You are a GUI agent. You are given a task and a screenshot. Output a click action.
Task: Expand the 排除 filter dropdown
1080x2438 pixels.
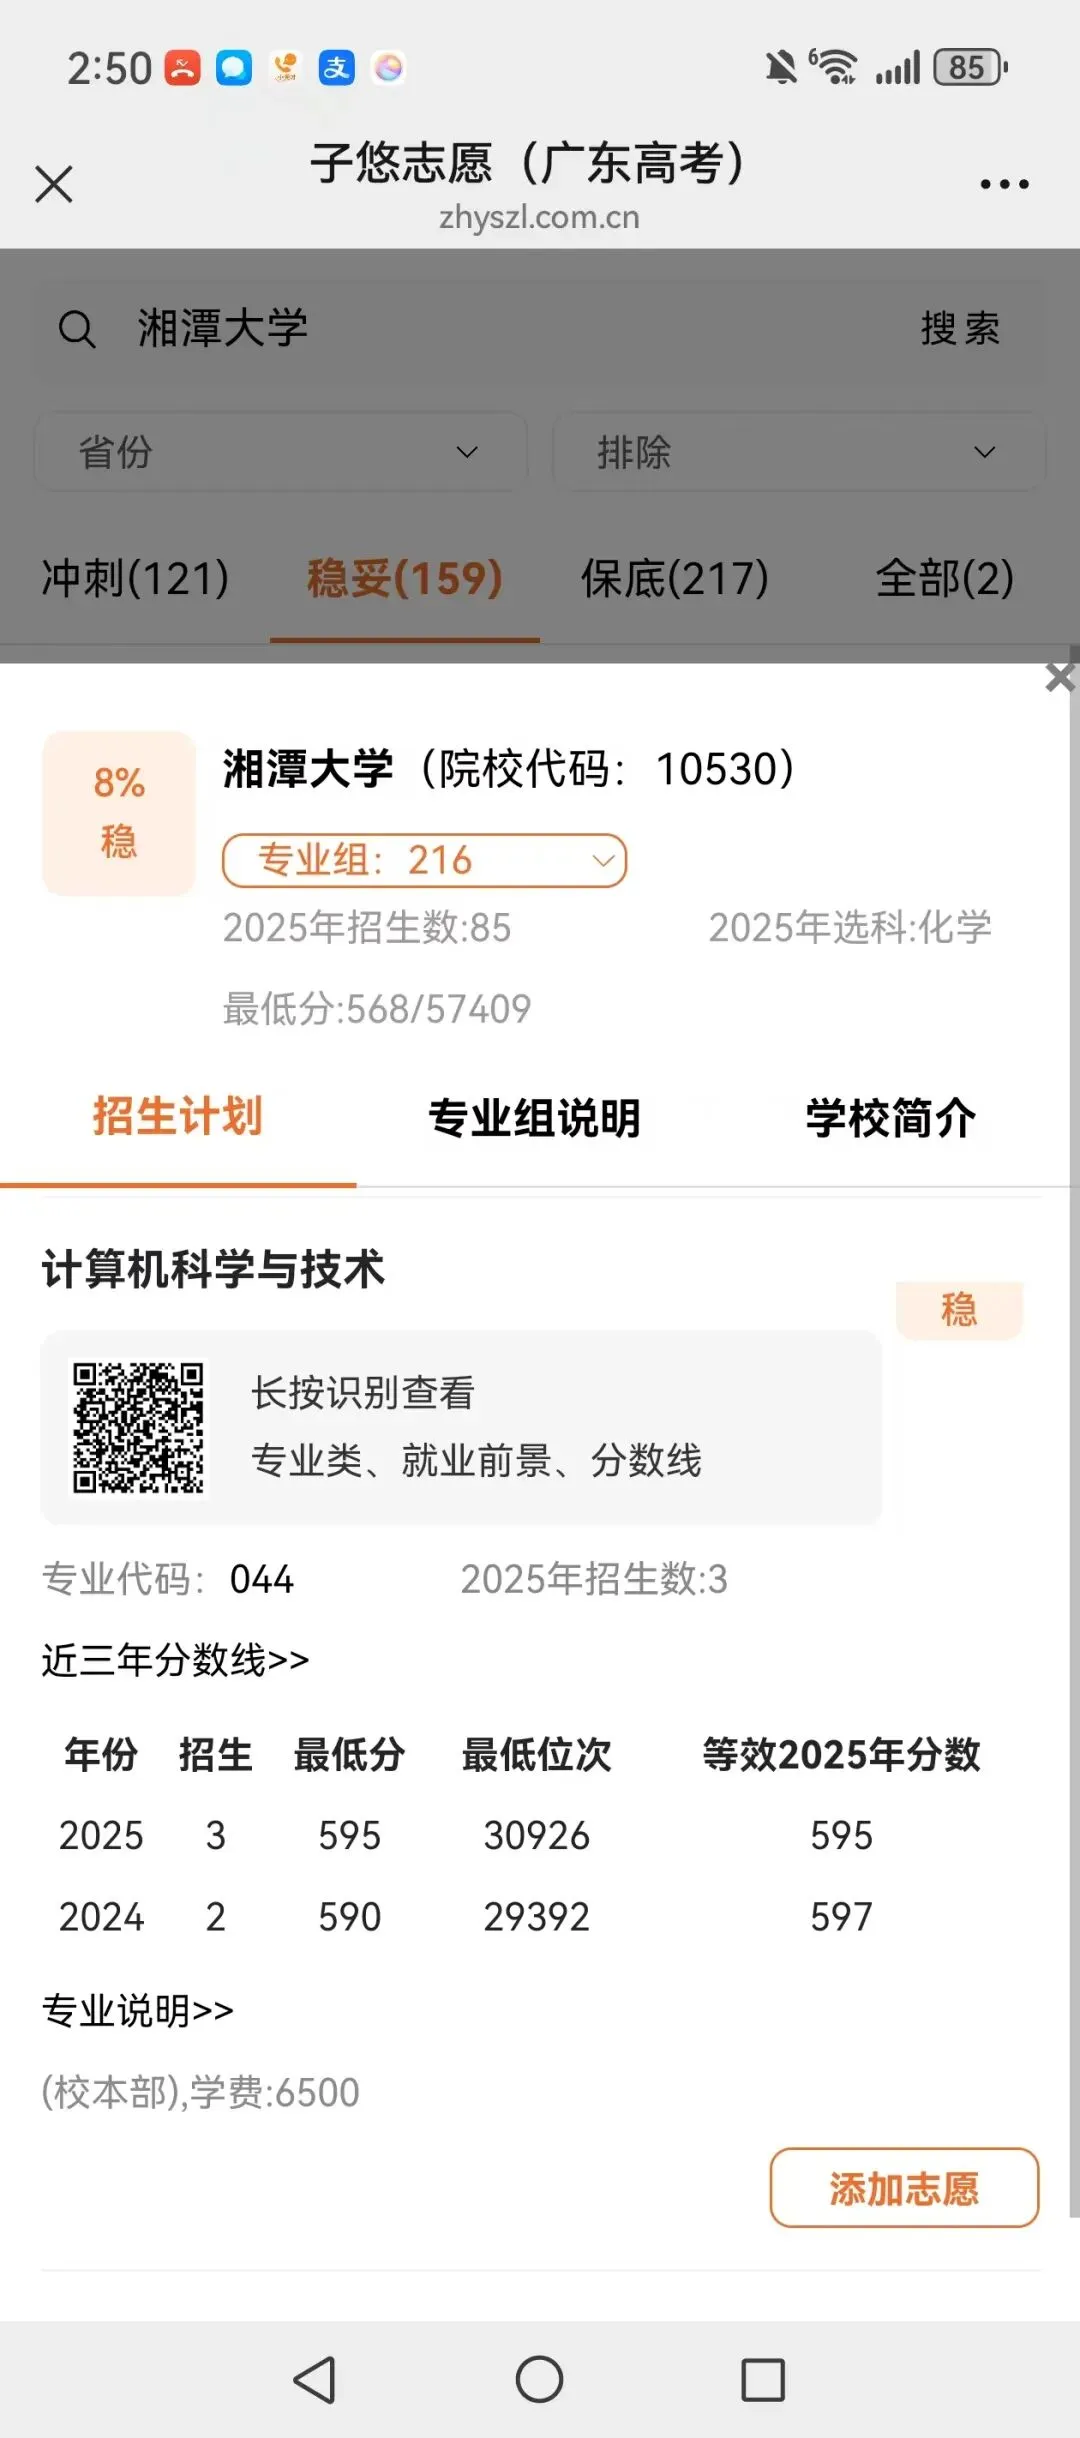pyautogui.click(x=799, y=452)
